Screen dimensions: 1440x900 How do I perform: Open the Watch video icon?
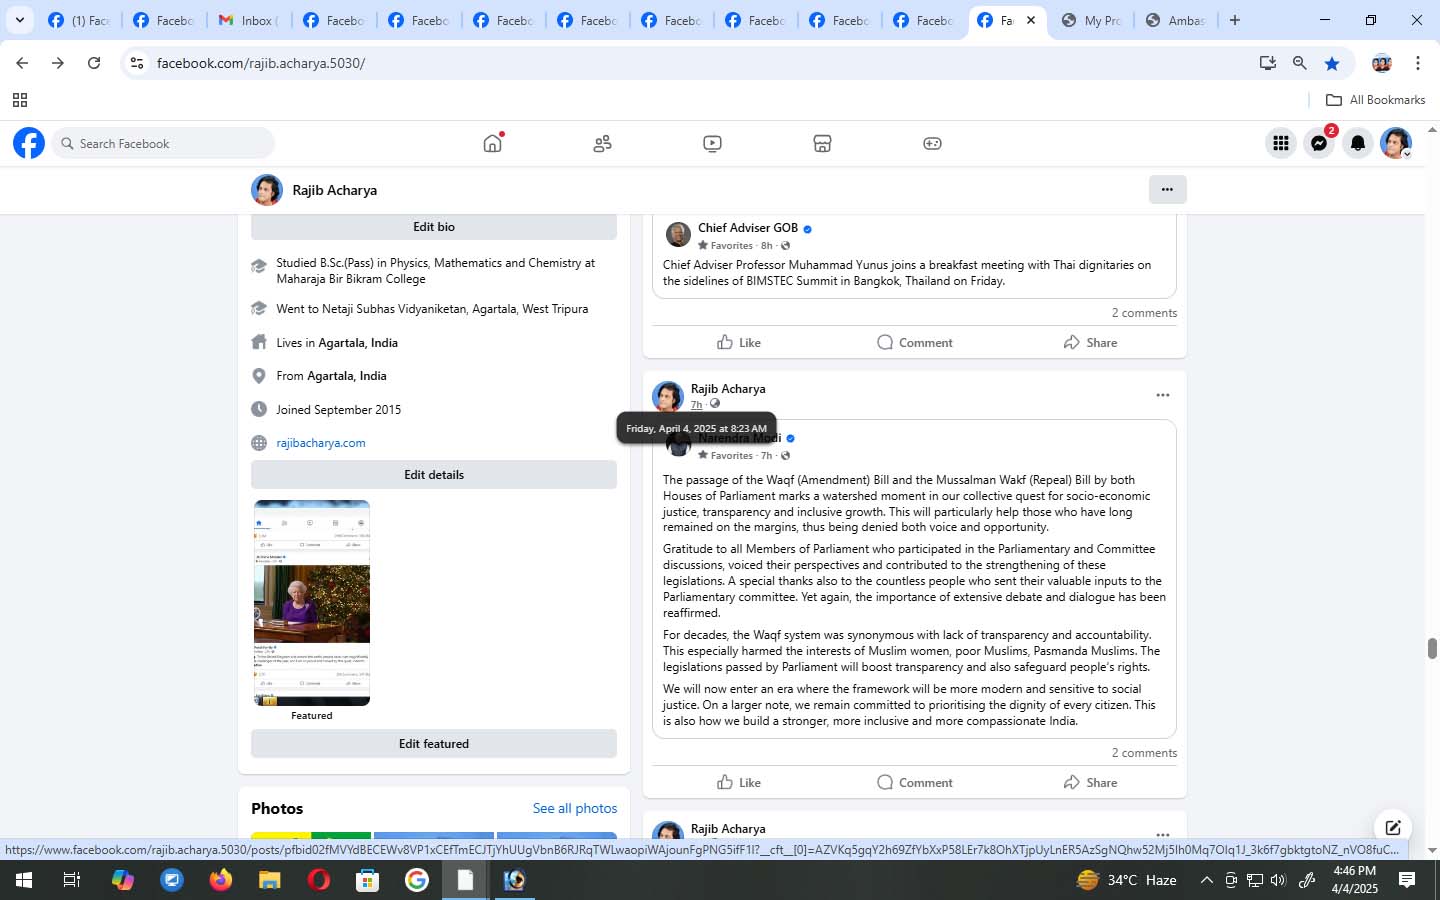(712, 143)
